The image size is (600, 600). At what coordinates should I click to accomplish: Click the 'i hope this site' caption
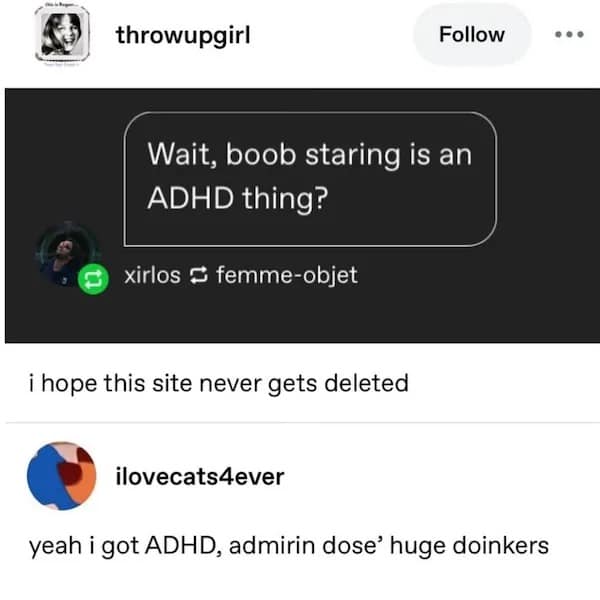coord(219,383)
